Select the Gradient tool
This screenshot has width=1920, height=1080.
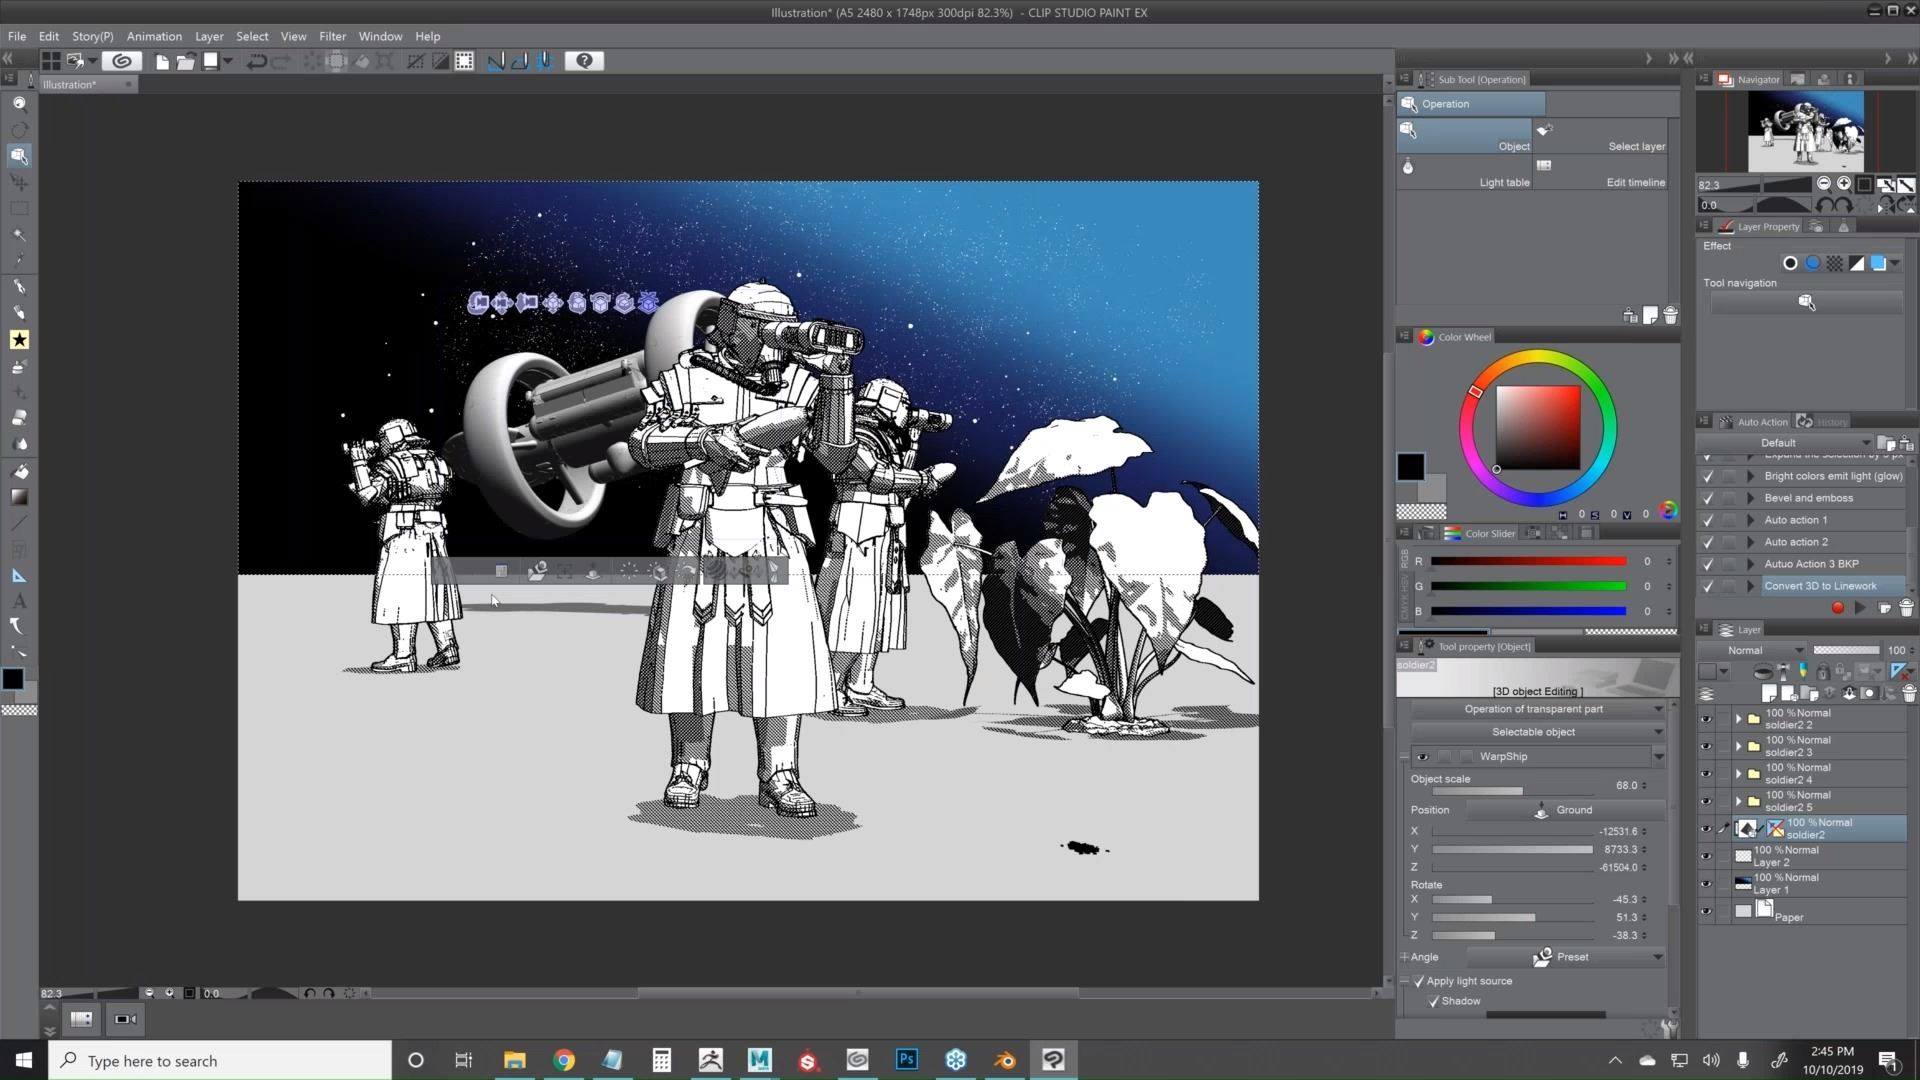(19, 497)
